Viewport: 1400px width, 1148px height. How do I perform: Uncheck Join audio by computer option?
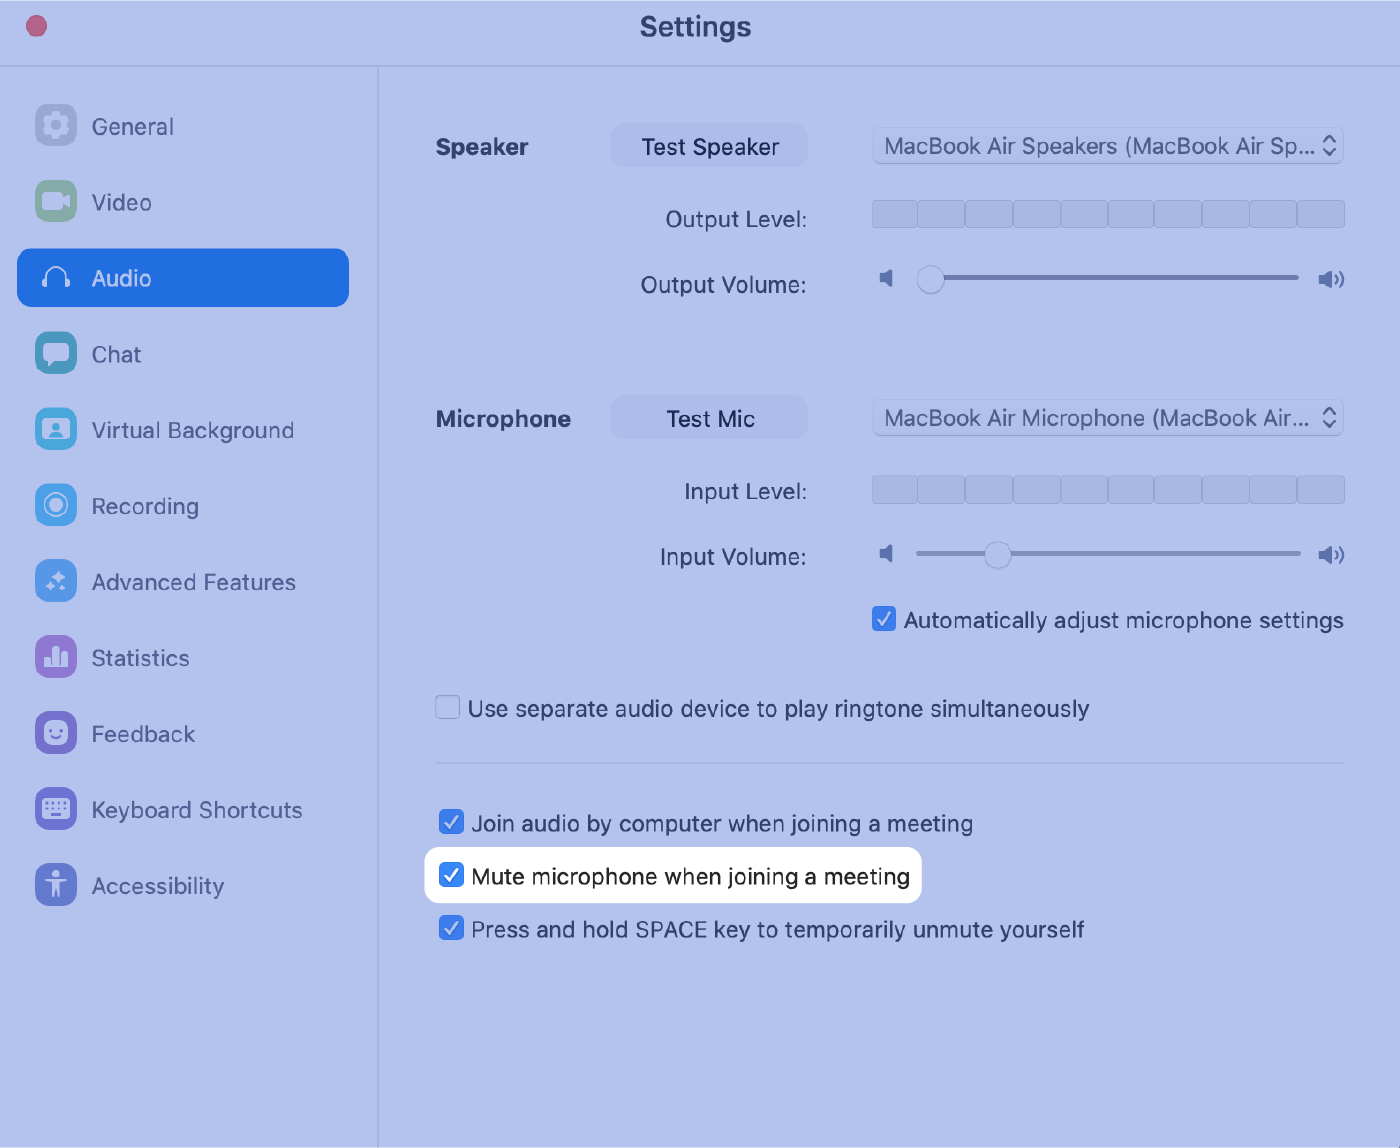[451, 822]
